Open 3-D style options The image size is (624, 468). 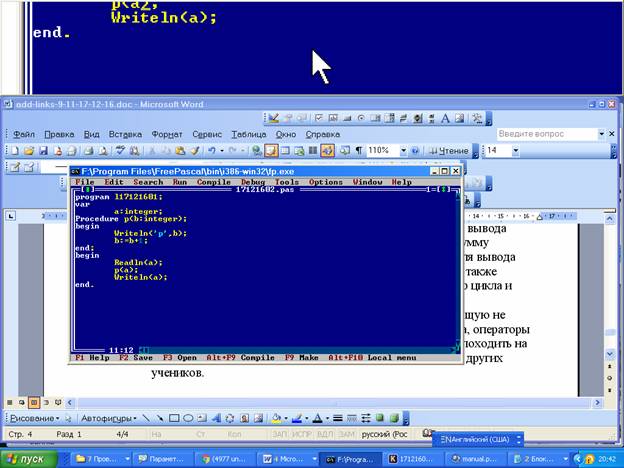394,418
